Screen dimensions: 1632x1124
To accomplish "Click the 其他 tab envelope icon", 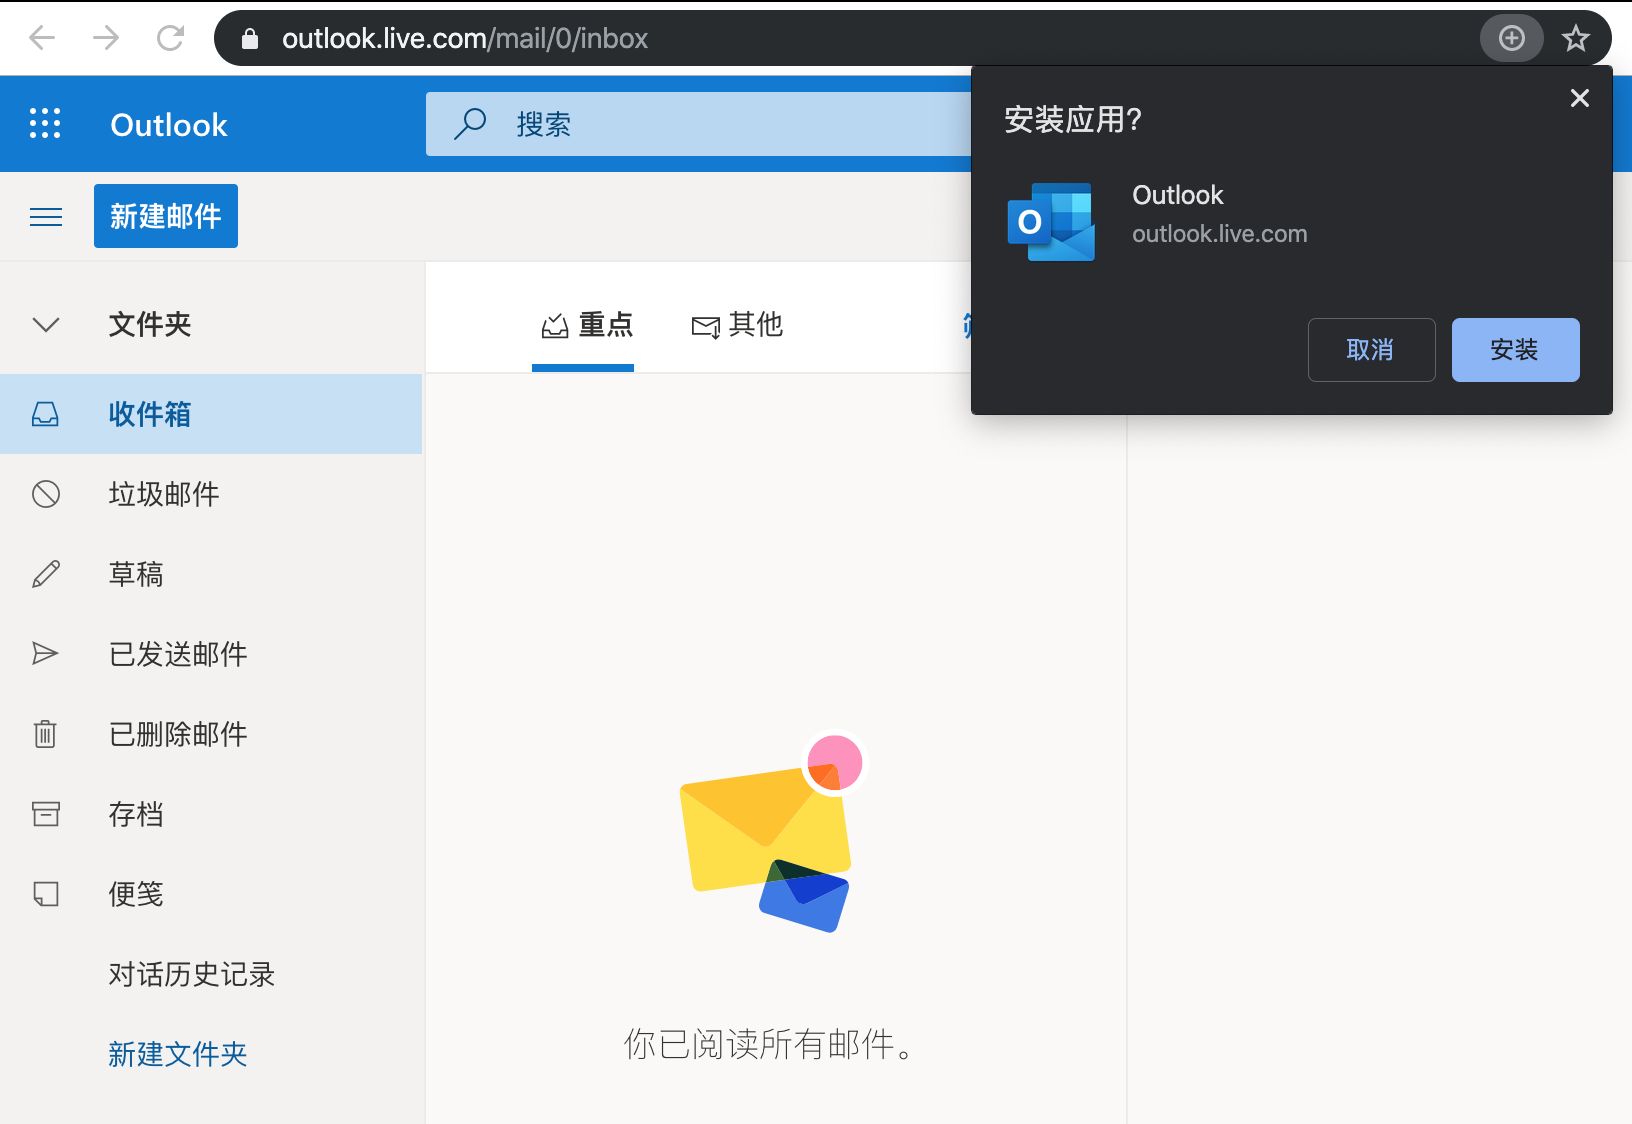I will pos(706,327).
